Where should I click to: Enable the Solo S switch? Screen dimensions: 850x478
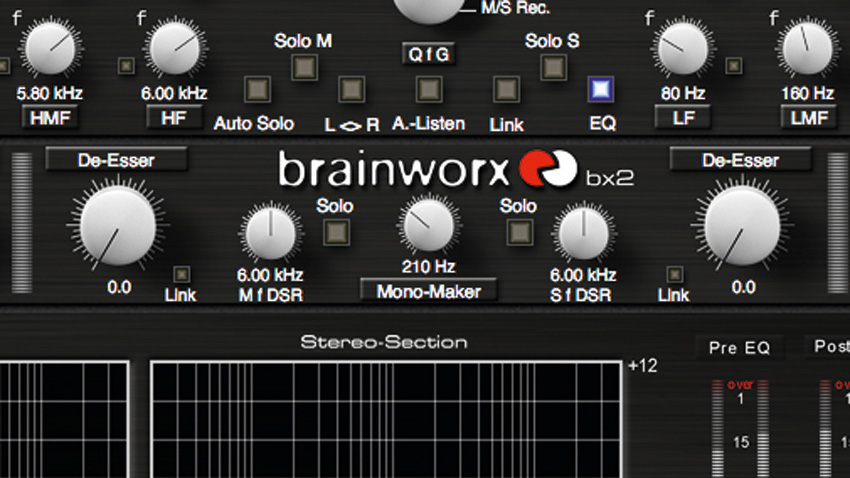coord(553,67)
